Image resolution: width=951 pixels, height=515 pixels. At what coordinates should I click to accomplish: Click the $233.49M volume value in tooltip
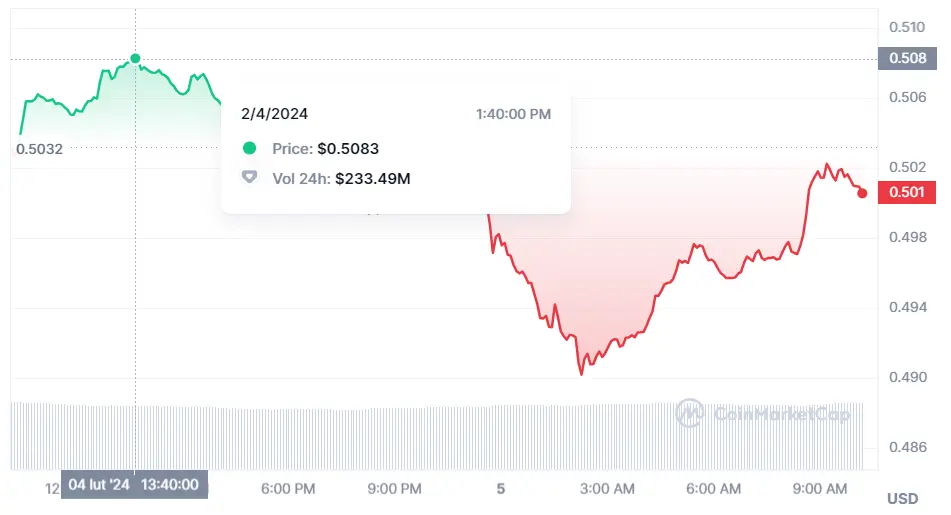373,178
